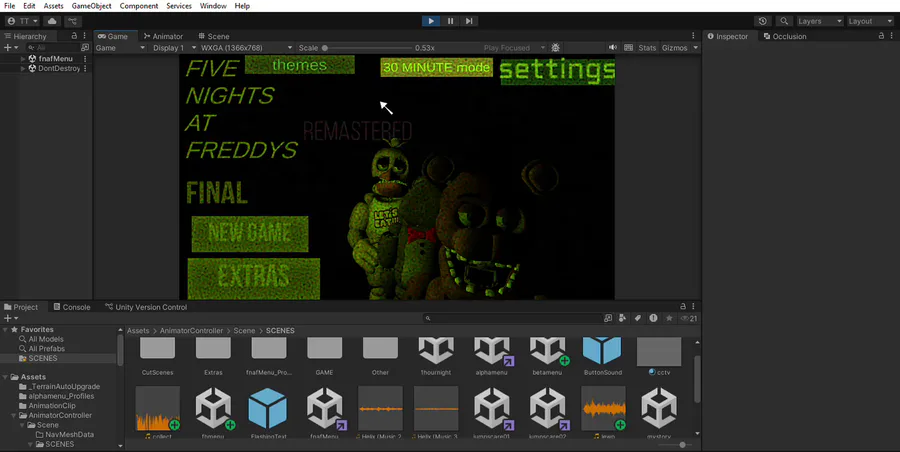Toggle the Stats overlay
Image resolution: width=900 pixels, height=452 pixels.
click(x=647, y=48)
